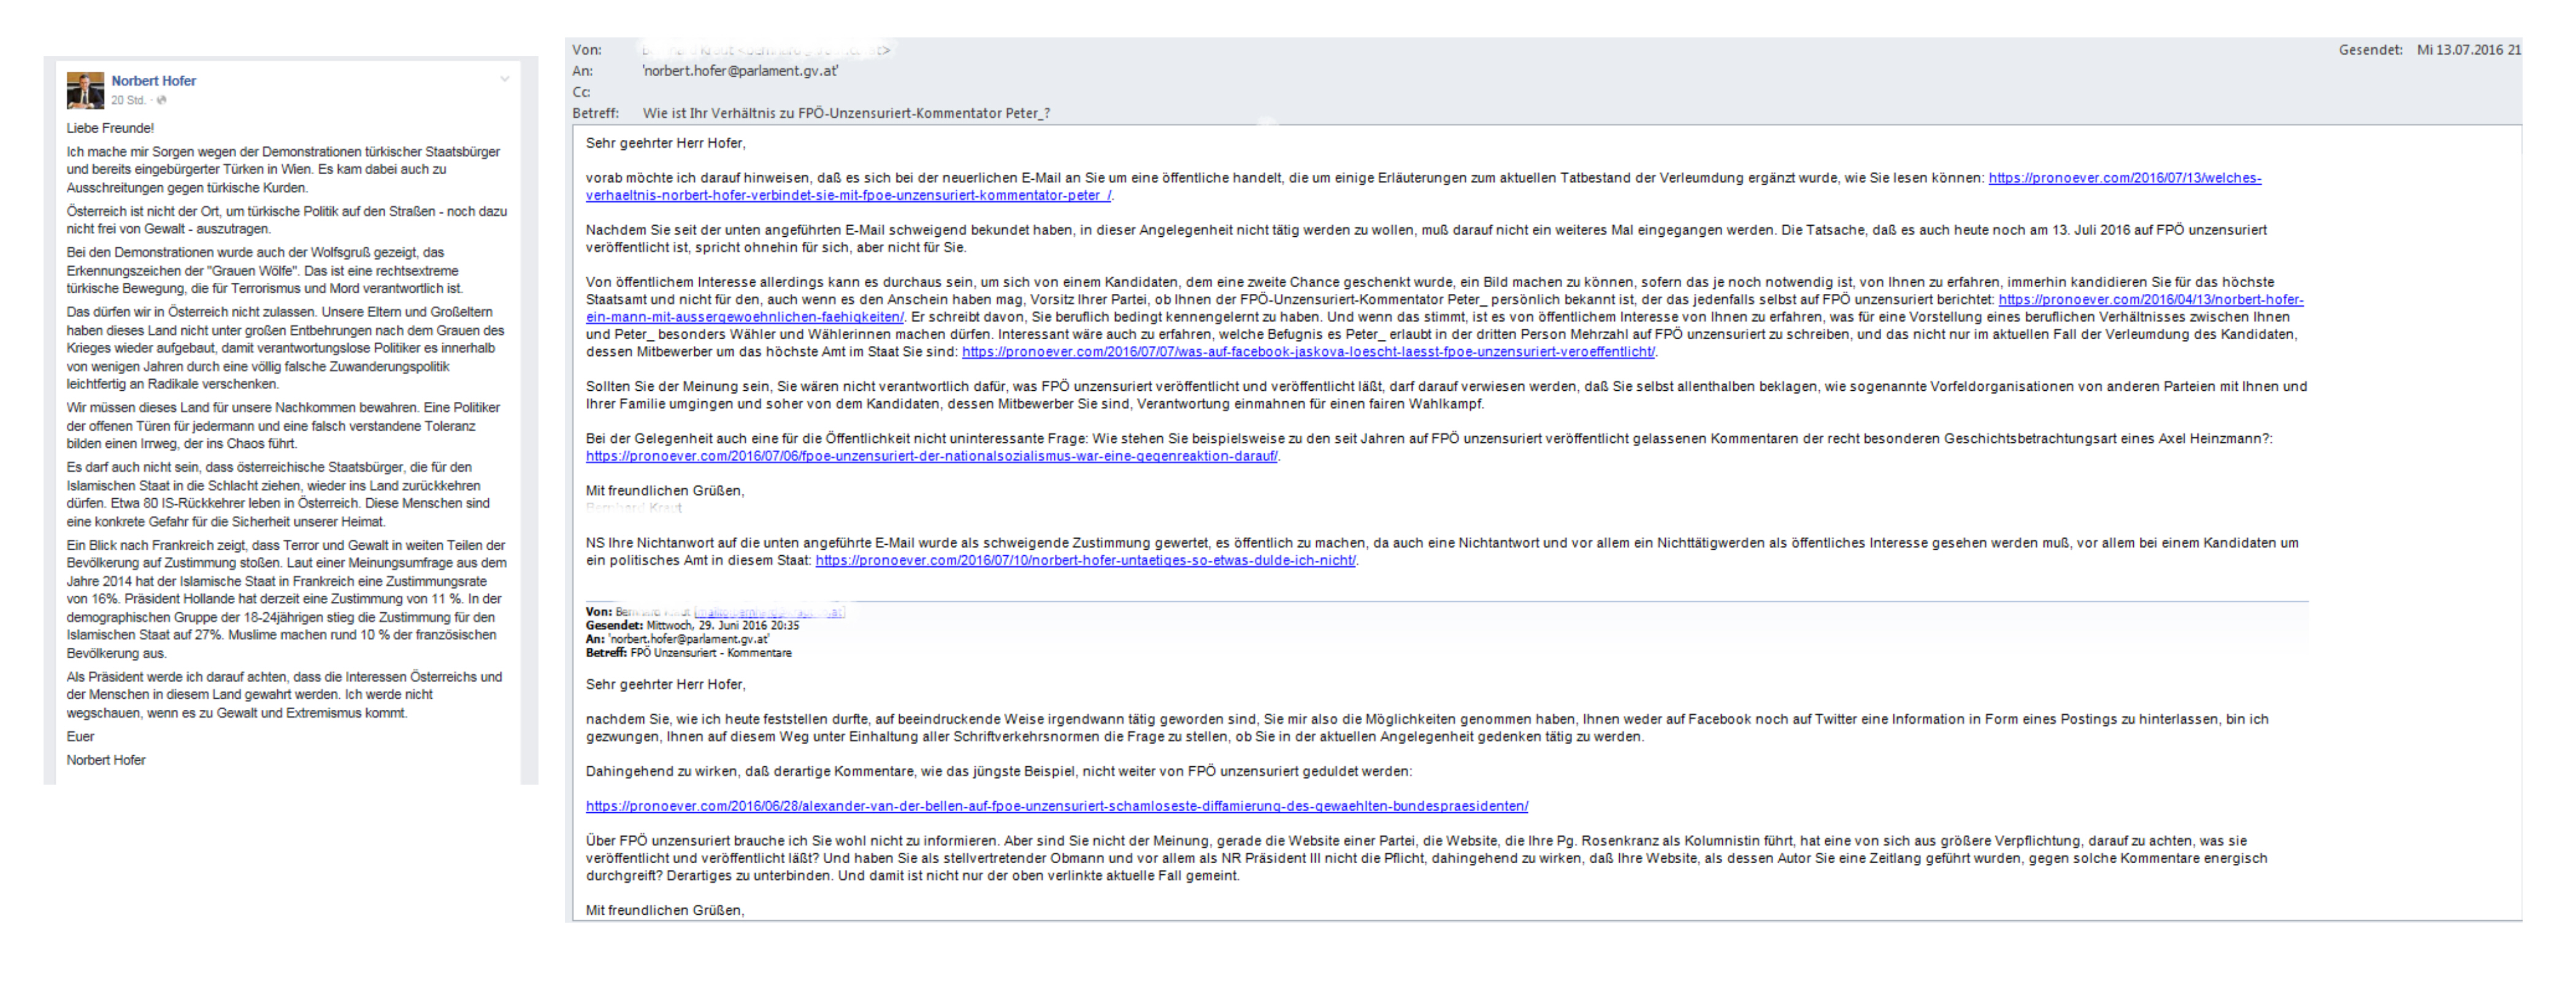
Task: Click the blurred mailto sender link in quoted email
Action: 769,611
